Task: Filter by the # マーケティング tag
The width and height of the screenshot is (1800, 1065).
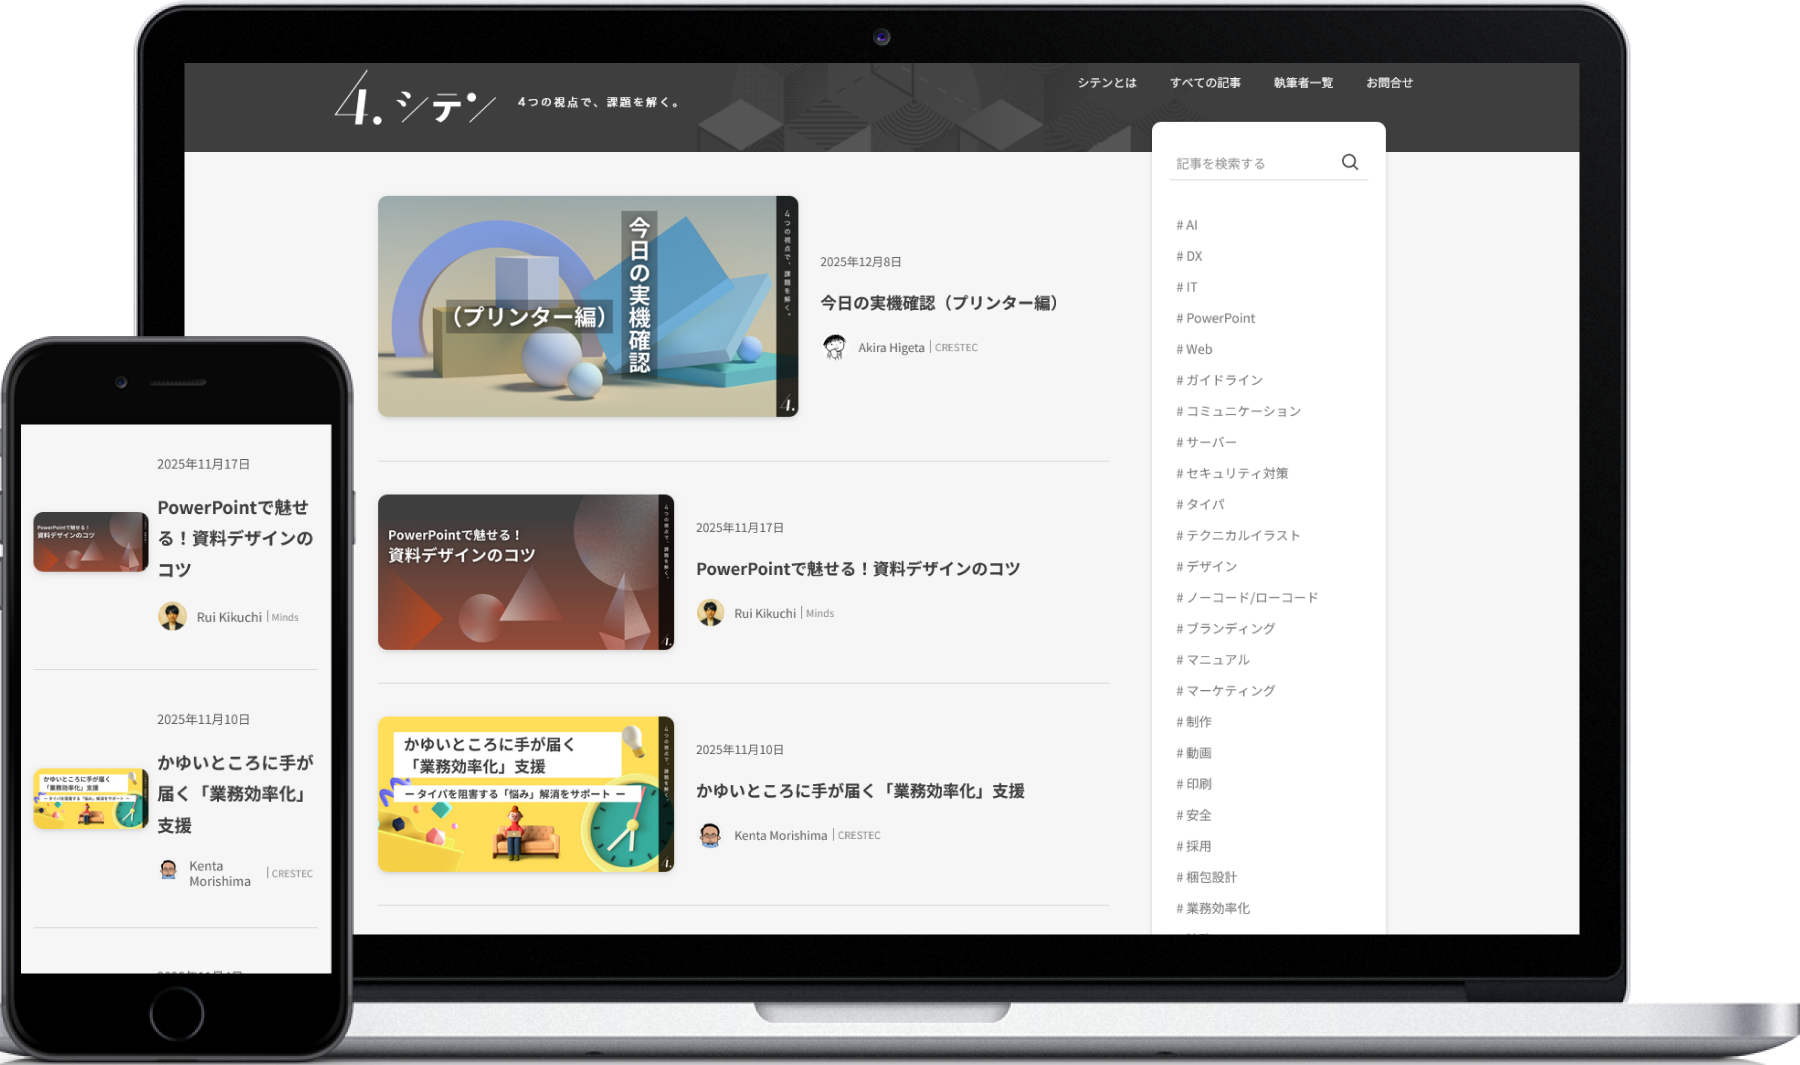Action: [1225, 691]
